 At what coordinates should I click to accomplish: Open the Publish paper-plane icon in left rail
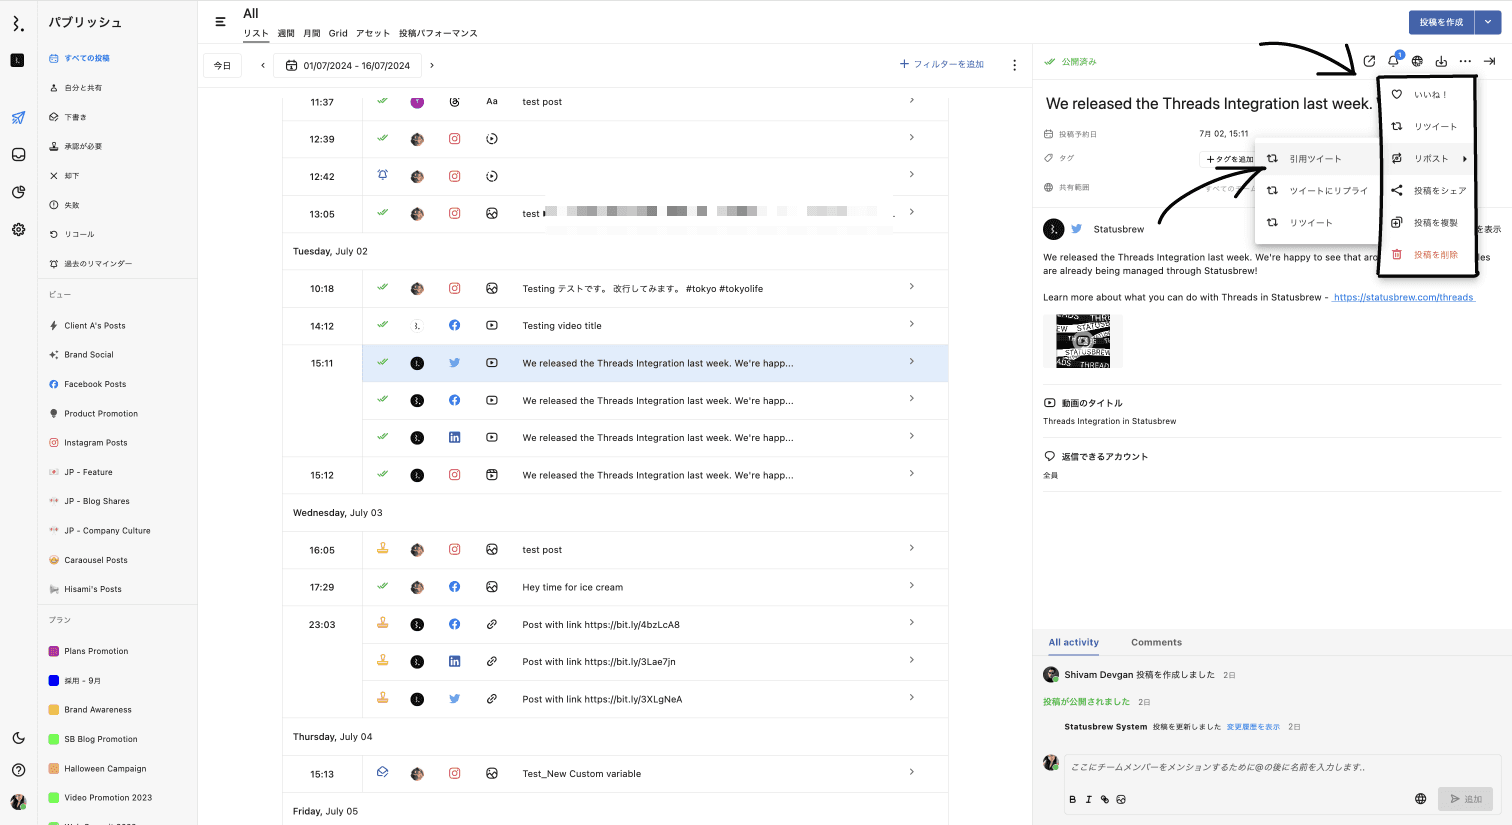tap(18, 118)
